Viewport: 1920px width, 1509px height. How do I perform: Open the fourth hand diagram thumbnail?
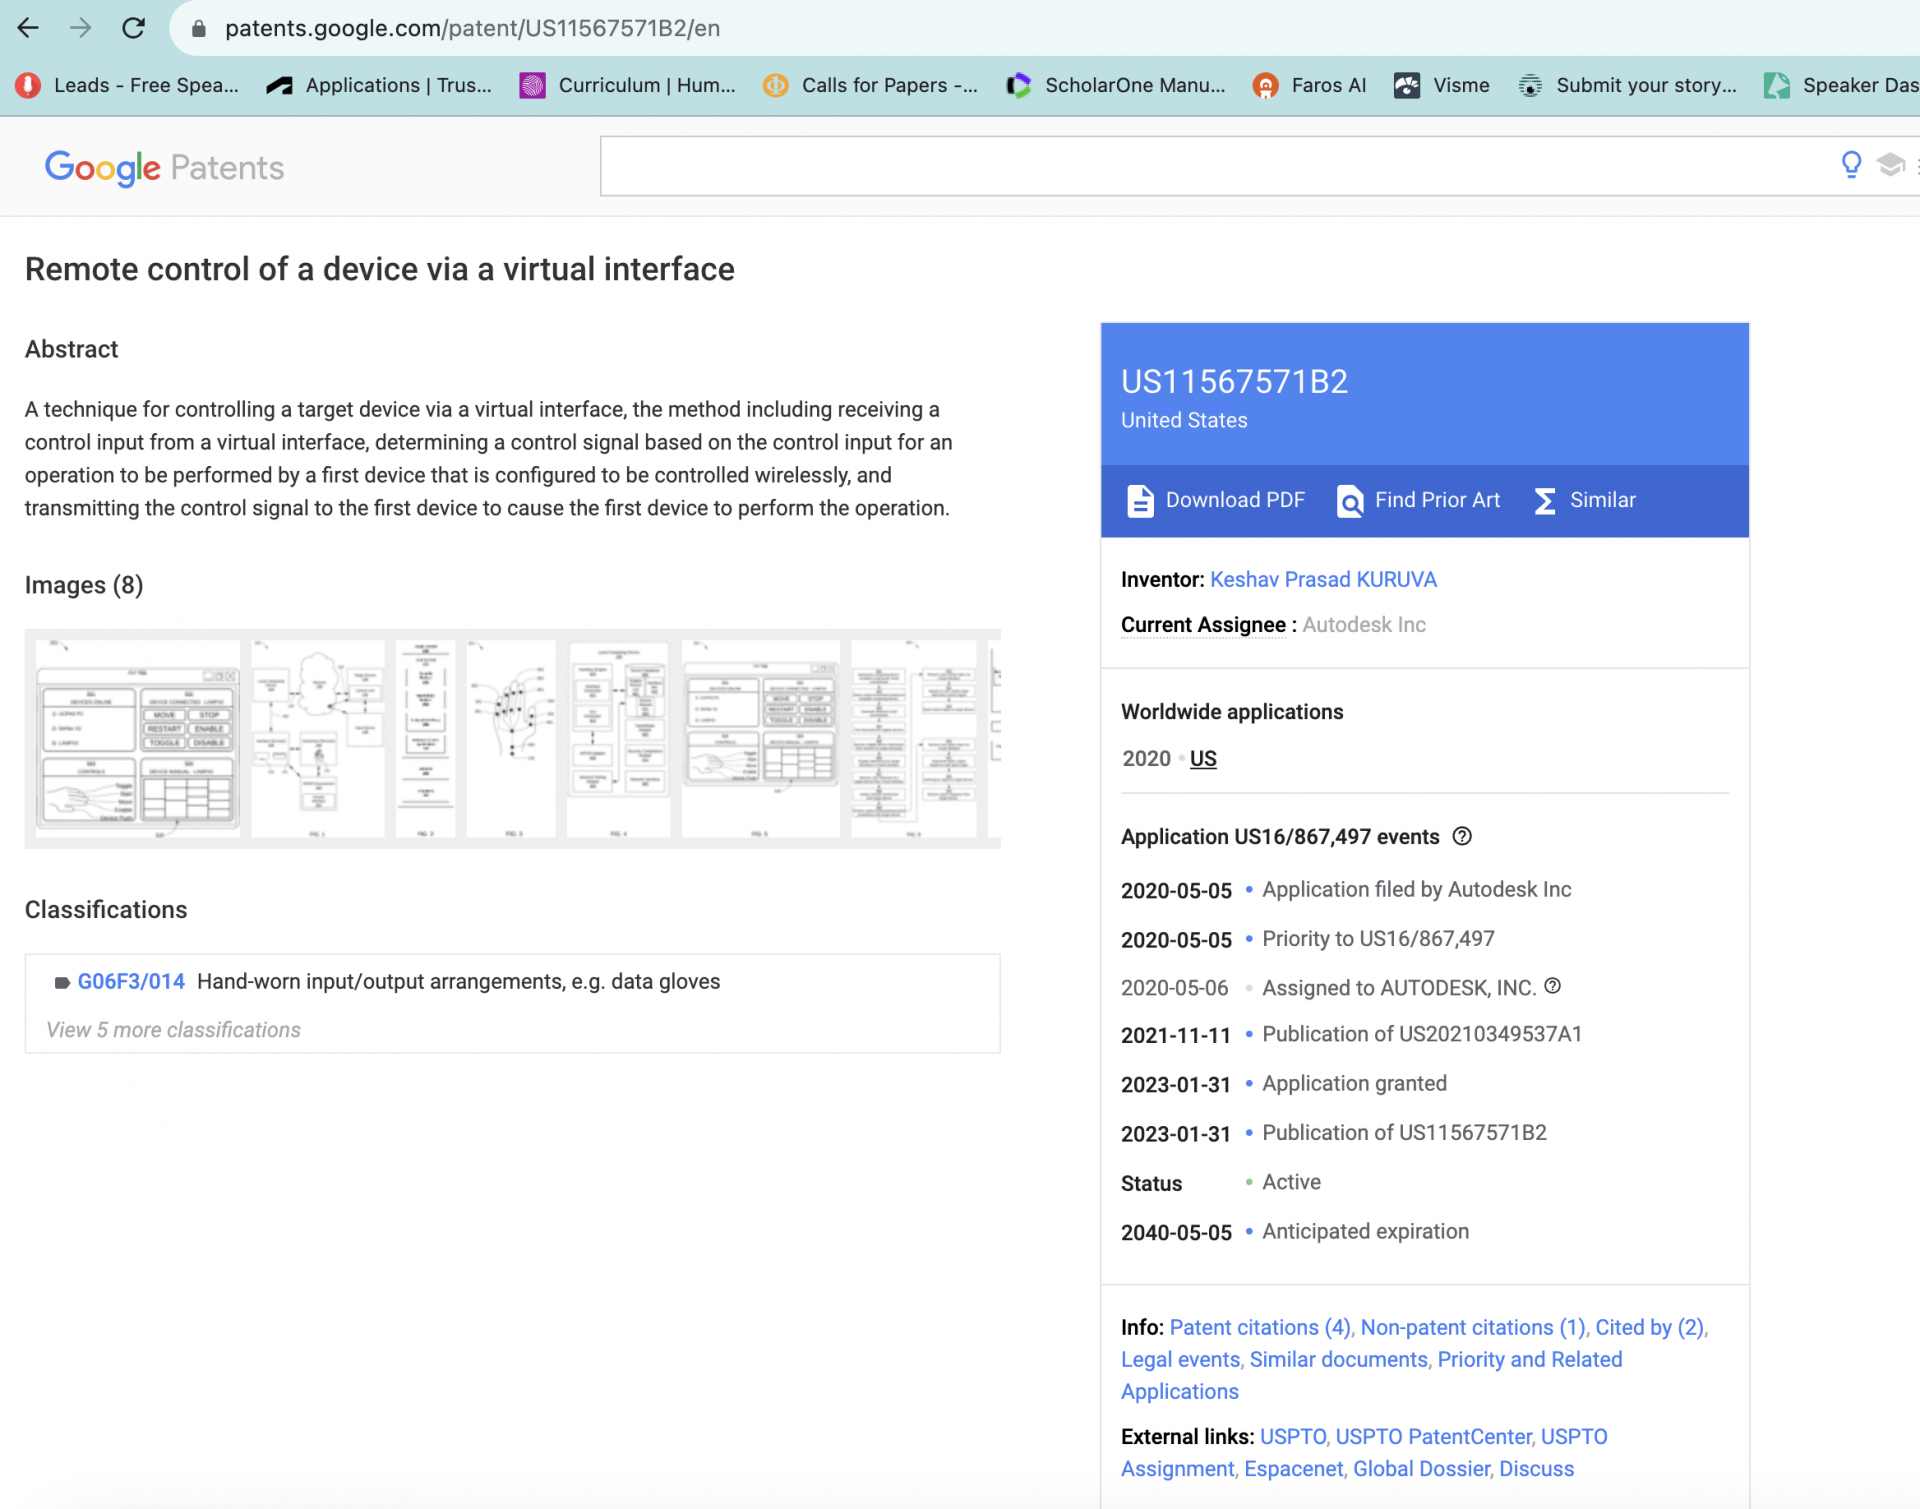point(511,739)
